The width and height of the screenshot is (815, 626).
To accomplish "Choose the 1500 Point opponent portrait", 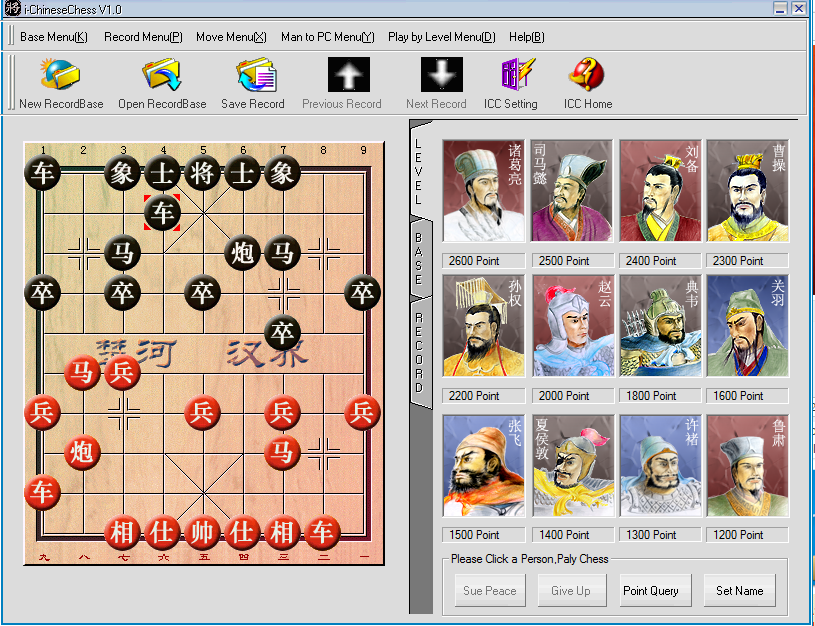I will (x=483, y=466).
